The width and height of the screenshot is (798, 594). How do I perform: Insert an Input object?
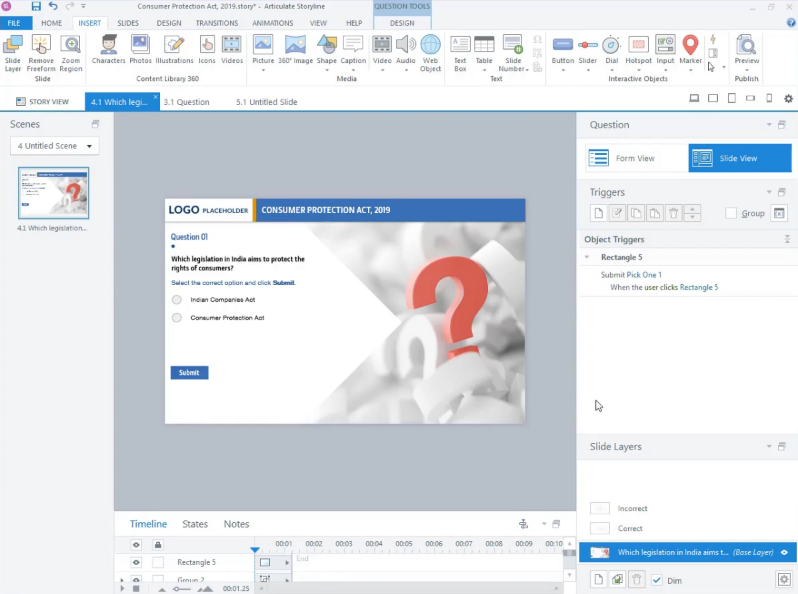point(665,49)
